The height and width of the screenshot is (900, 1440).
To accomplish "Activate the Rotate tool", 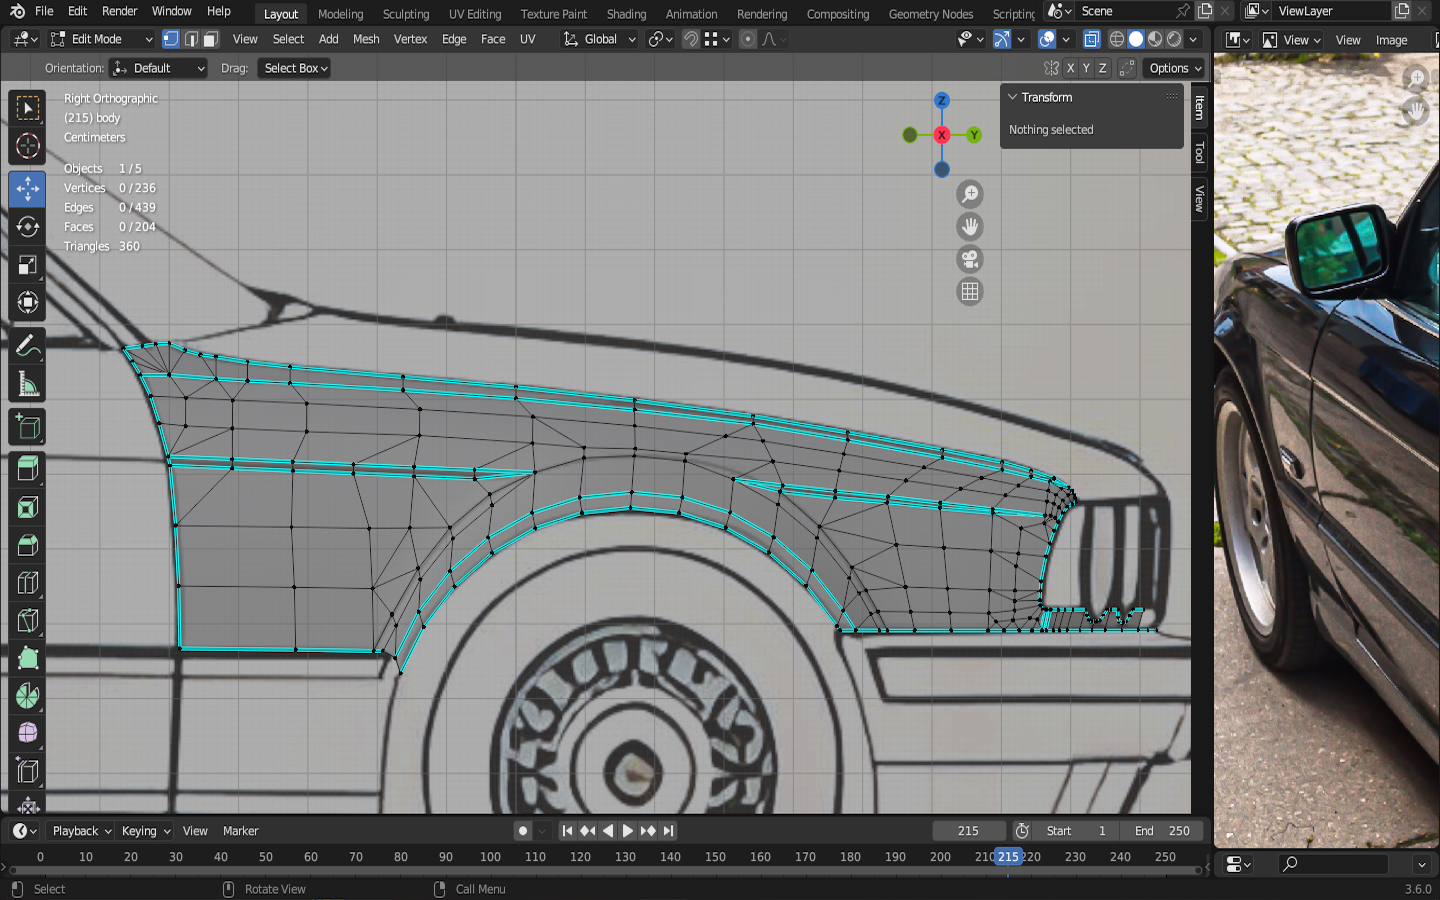I will (27, 227).
